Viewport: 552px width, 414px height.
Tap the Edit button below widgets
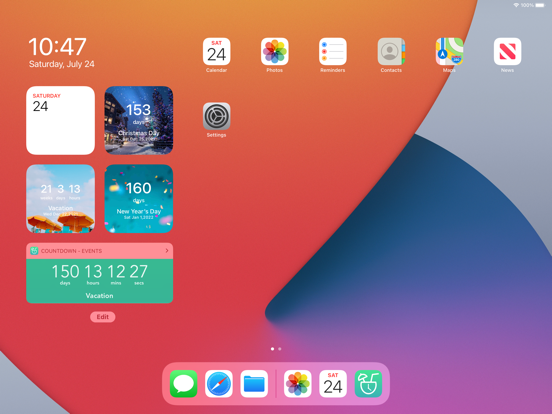point(102,317)
